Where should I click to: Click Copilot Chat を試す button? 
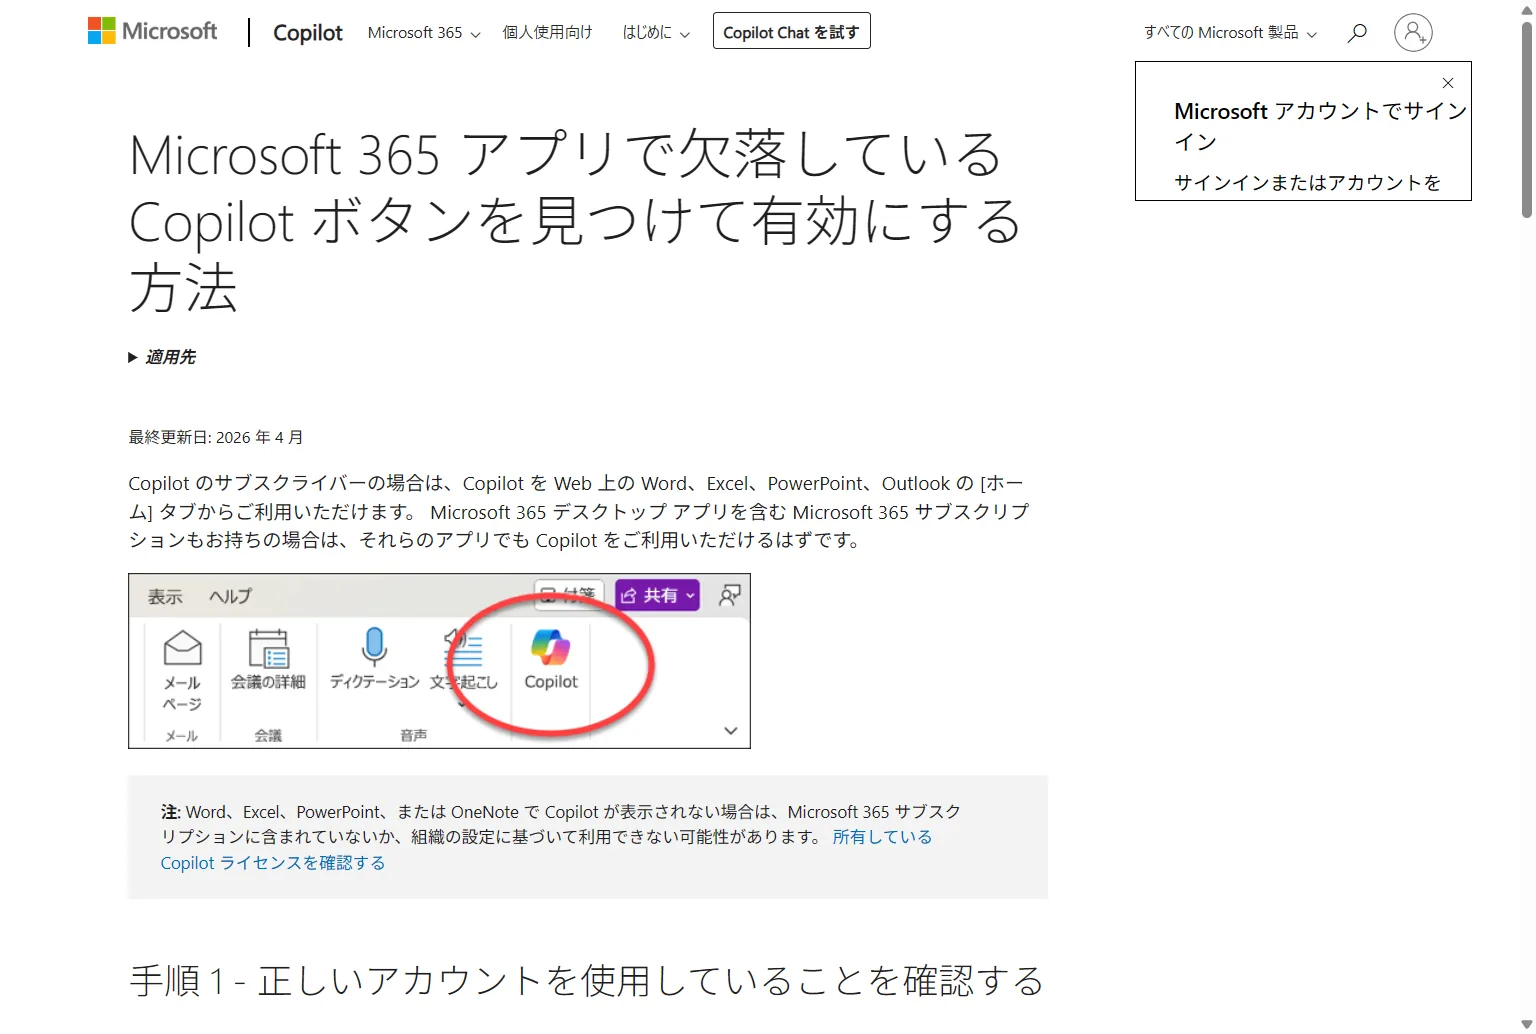pyautogui.click(x=791, y=31)
